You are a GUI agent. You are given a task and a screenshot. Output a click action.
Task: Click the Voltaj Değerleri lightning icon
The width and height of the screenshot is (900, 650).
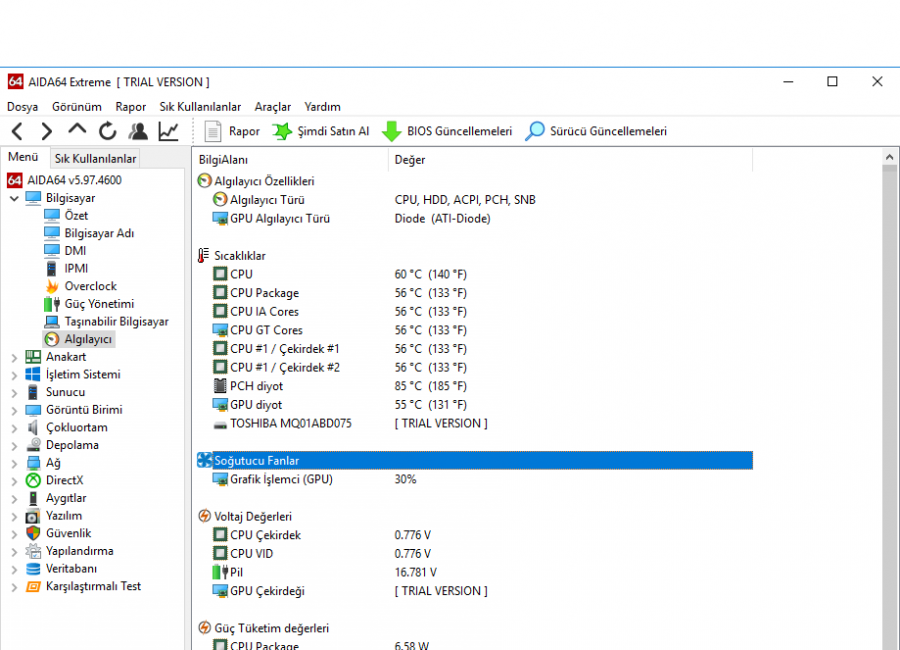[204, 516]
